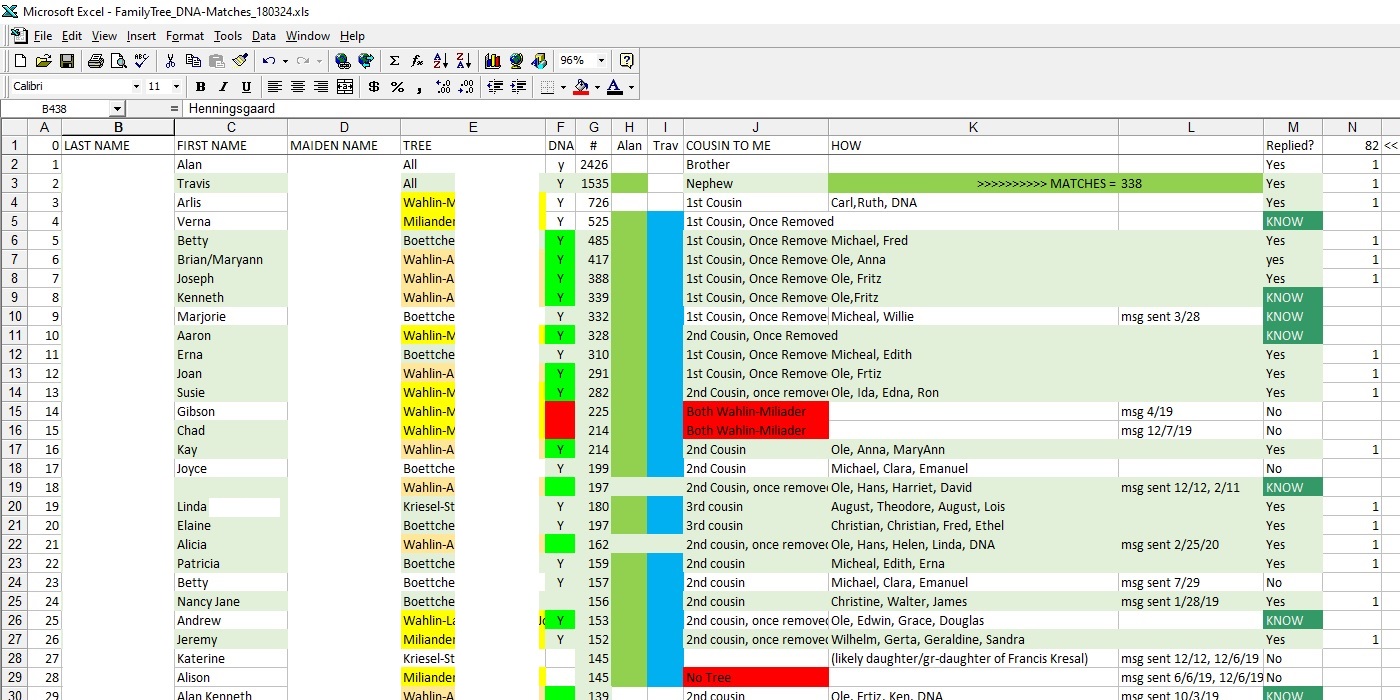Click the Fill Color paint bucket
1400x700 pixels.
(581, 87)
